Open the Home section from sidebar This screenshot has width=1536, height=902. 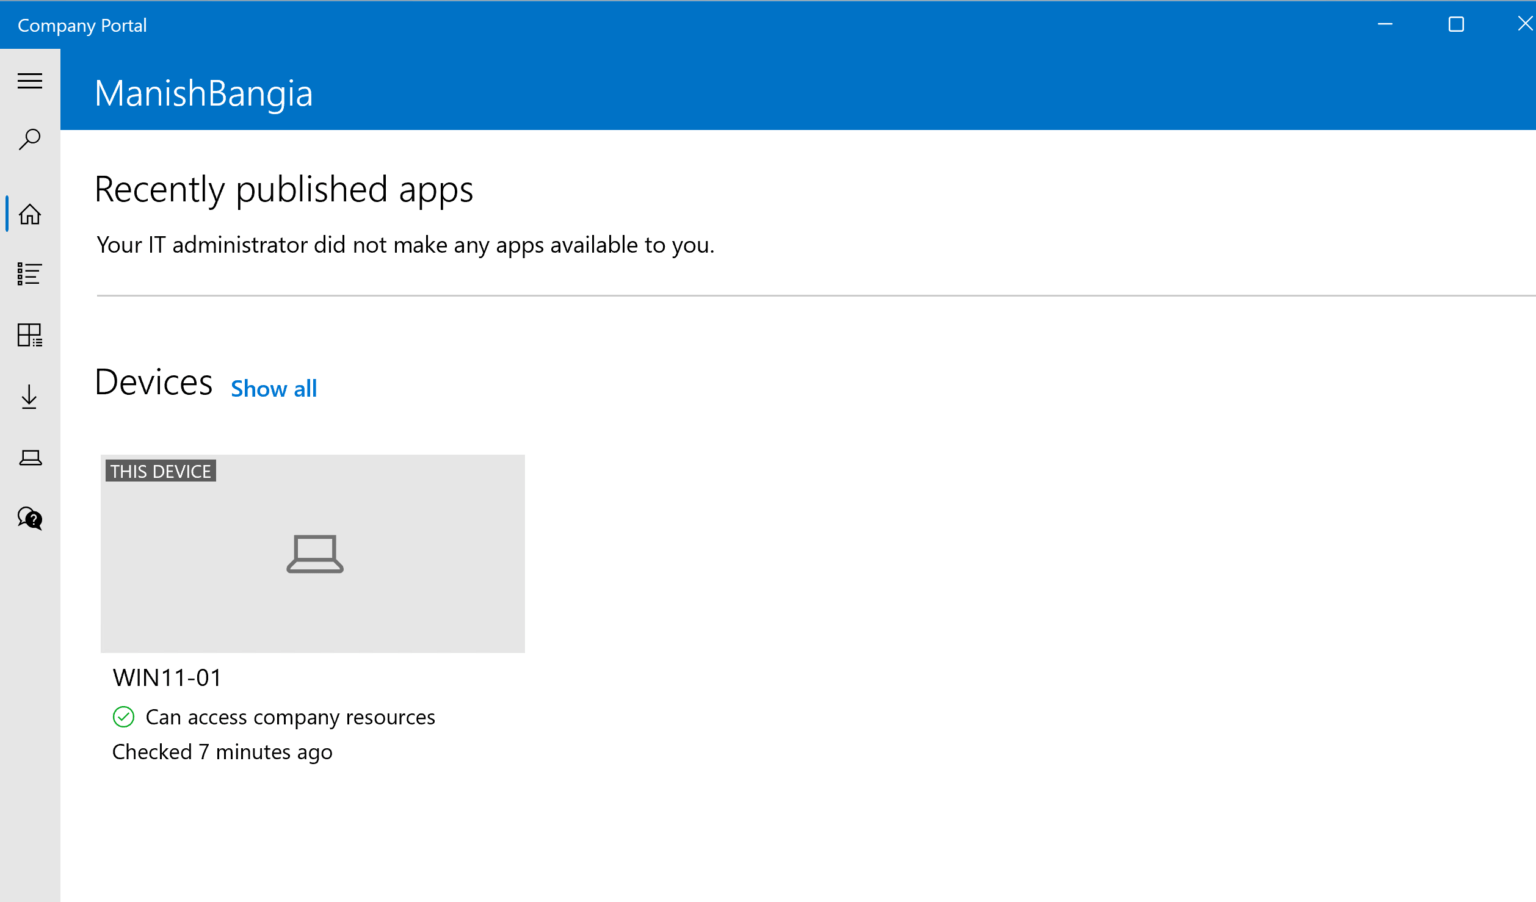30,213
